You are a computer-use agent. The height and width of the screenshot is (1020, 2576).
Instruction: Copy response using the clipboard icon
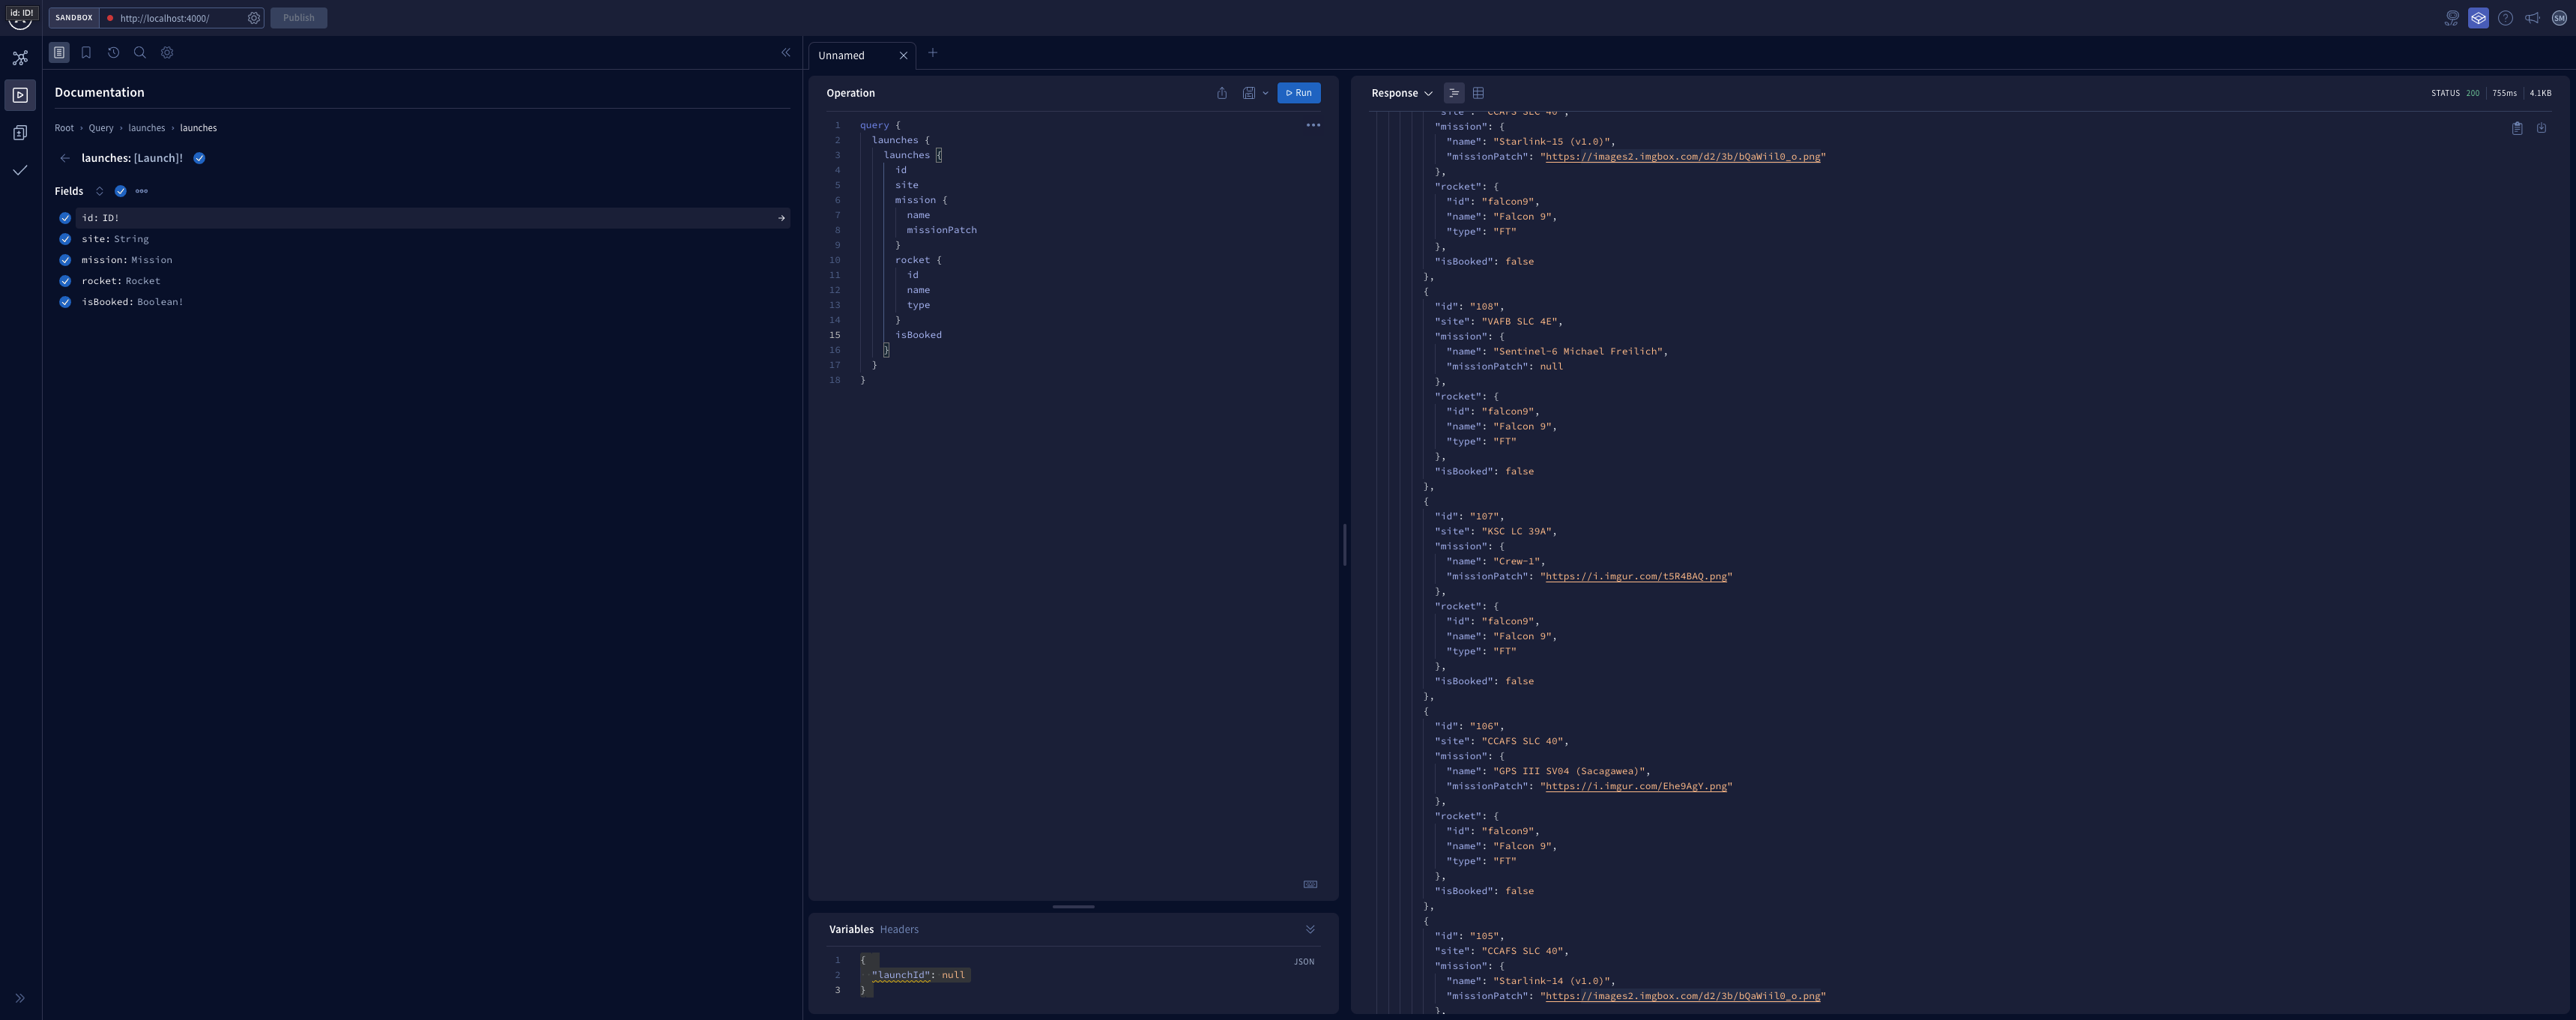tap(2517, 128)
